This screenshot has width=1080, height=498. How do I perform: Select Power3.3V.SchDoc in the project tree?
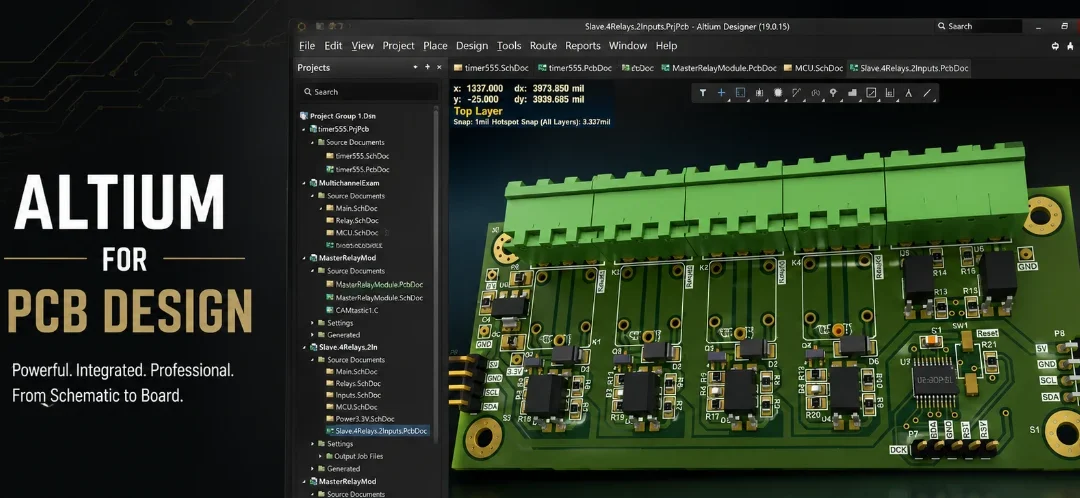[365, 419]
